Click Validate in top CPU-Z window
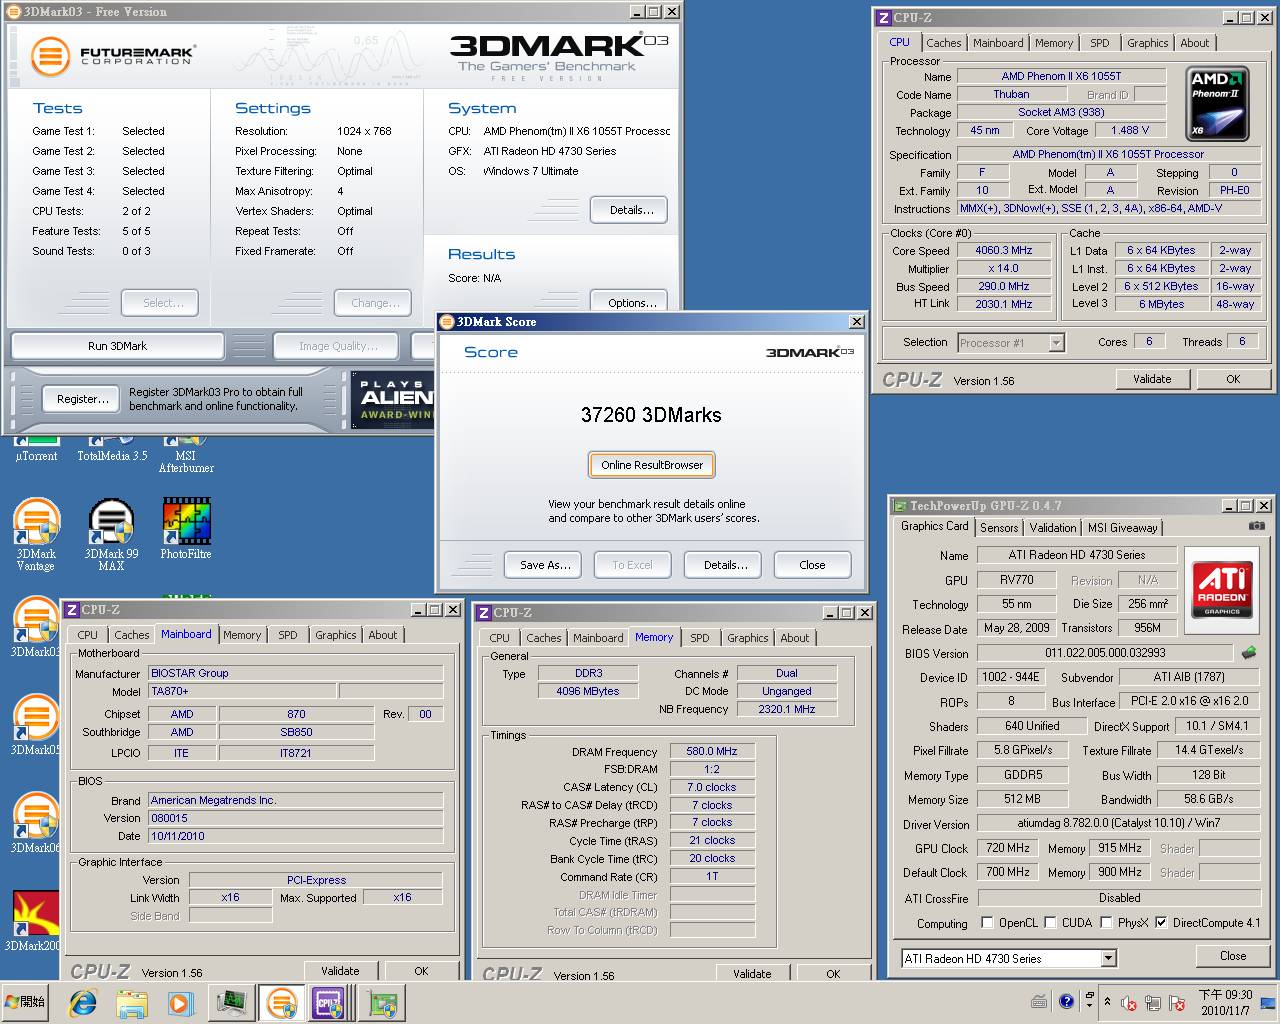This screenshot has height=1024, width=1280. 1152,379
